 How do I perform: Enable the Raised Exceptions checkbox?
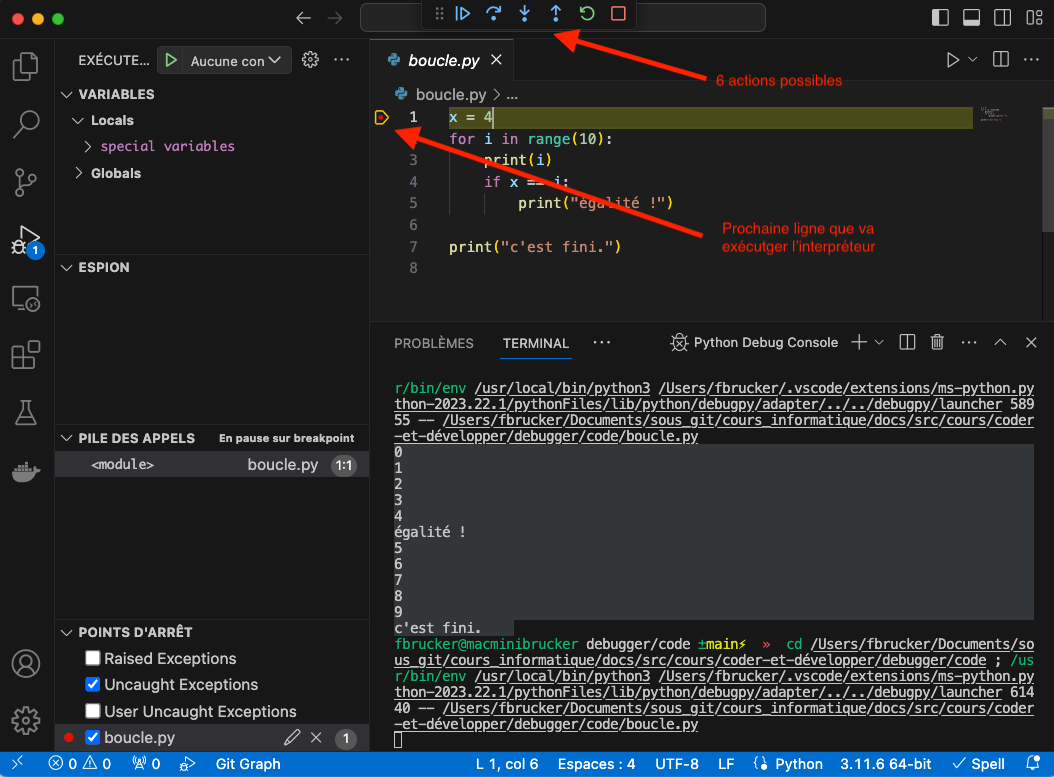pos(93,658)
